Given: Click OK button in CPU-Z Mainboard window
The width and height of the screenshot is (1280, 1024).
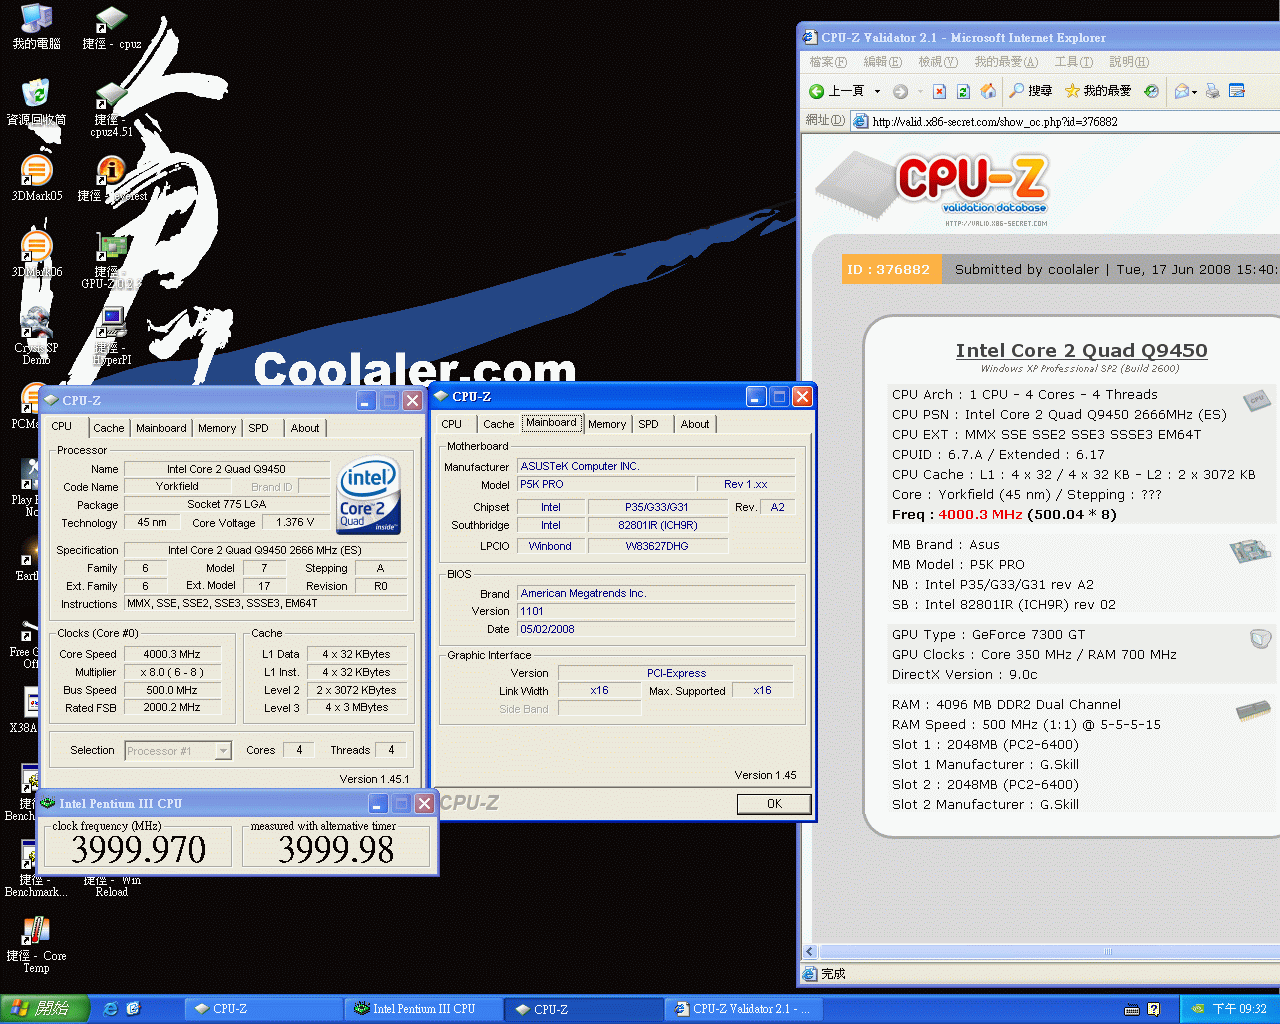Looking at the screenshot, I should pyautogui.click(x=774, y=804).
